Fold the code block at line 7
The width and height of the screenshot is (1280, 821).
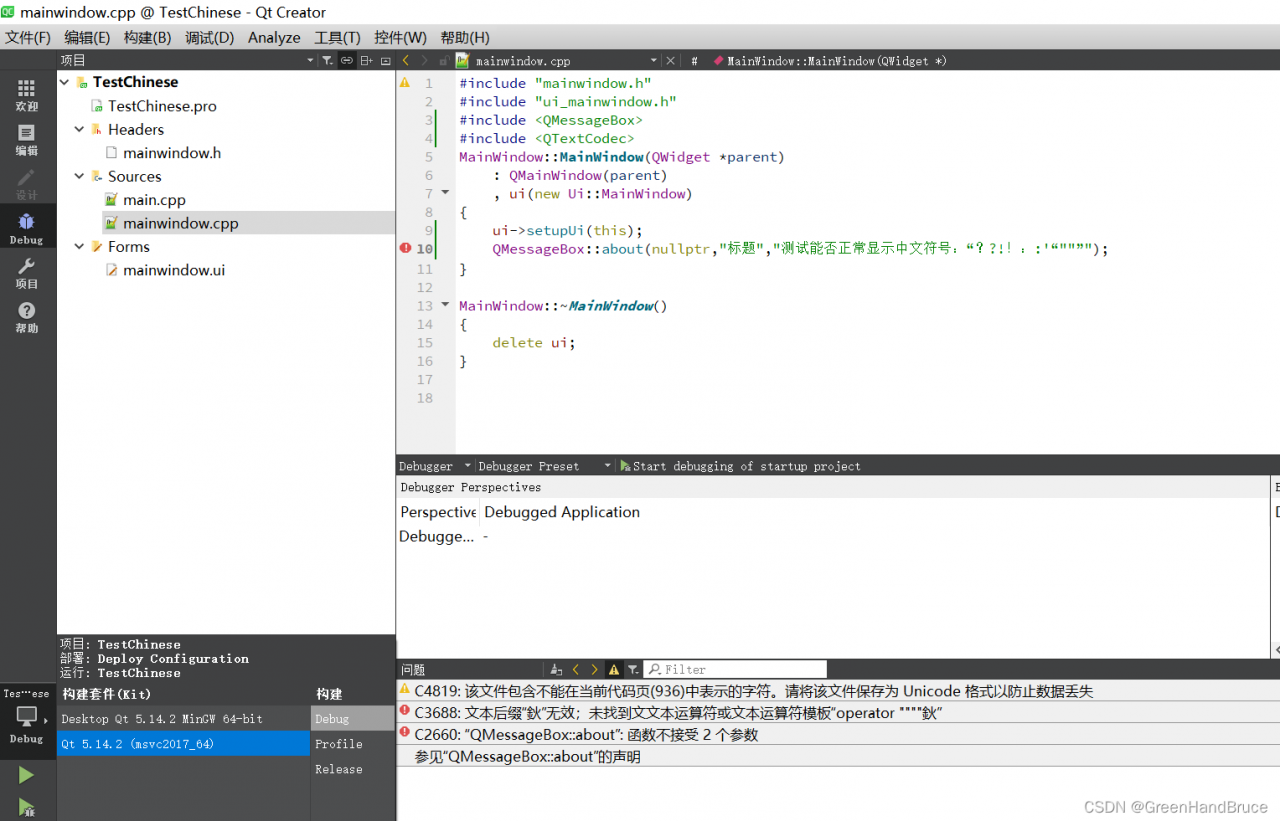tap(445, 193)
